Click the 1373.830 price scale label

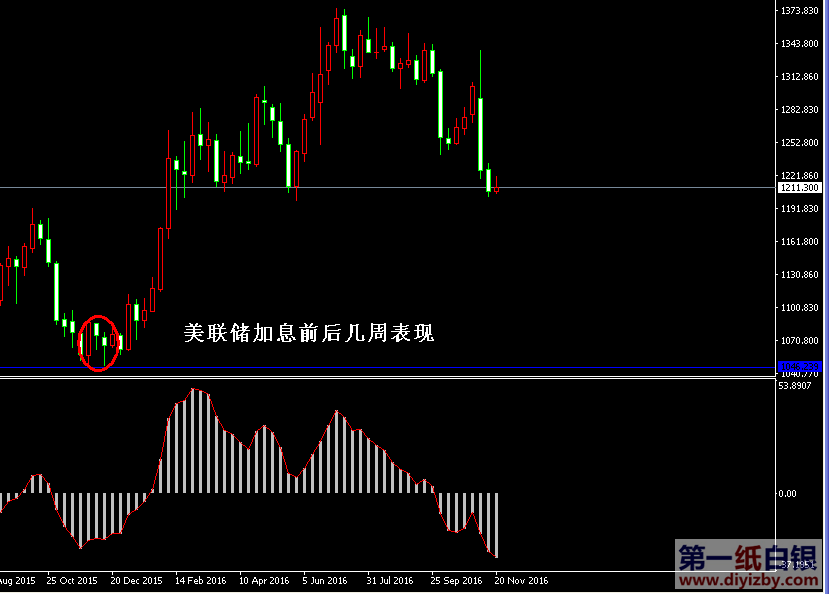tap(800, 11)
